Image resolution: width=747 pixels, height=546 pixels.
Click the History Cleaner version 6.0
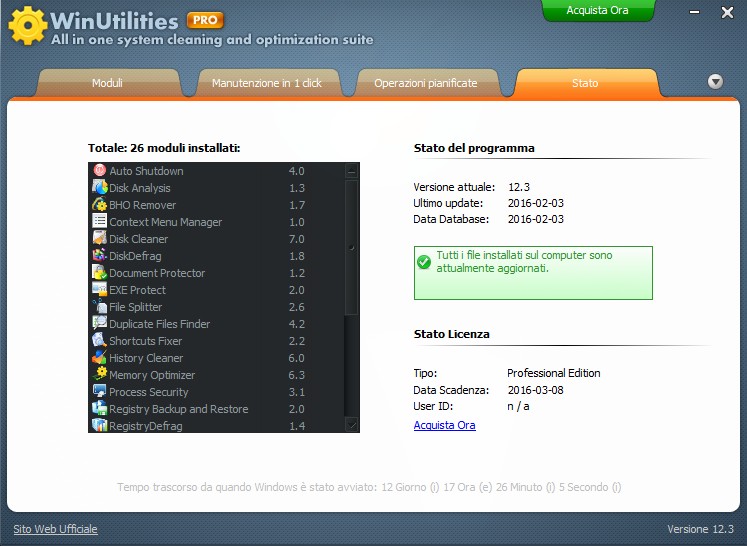296,358
